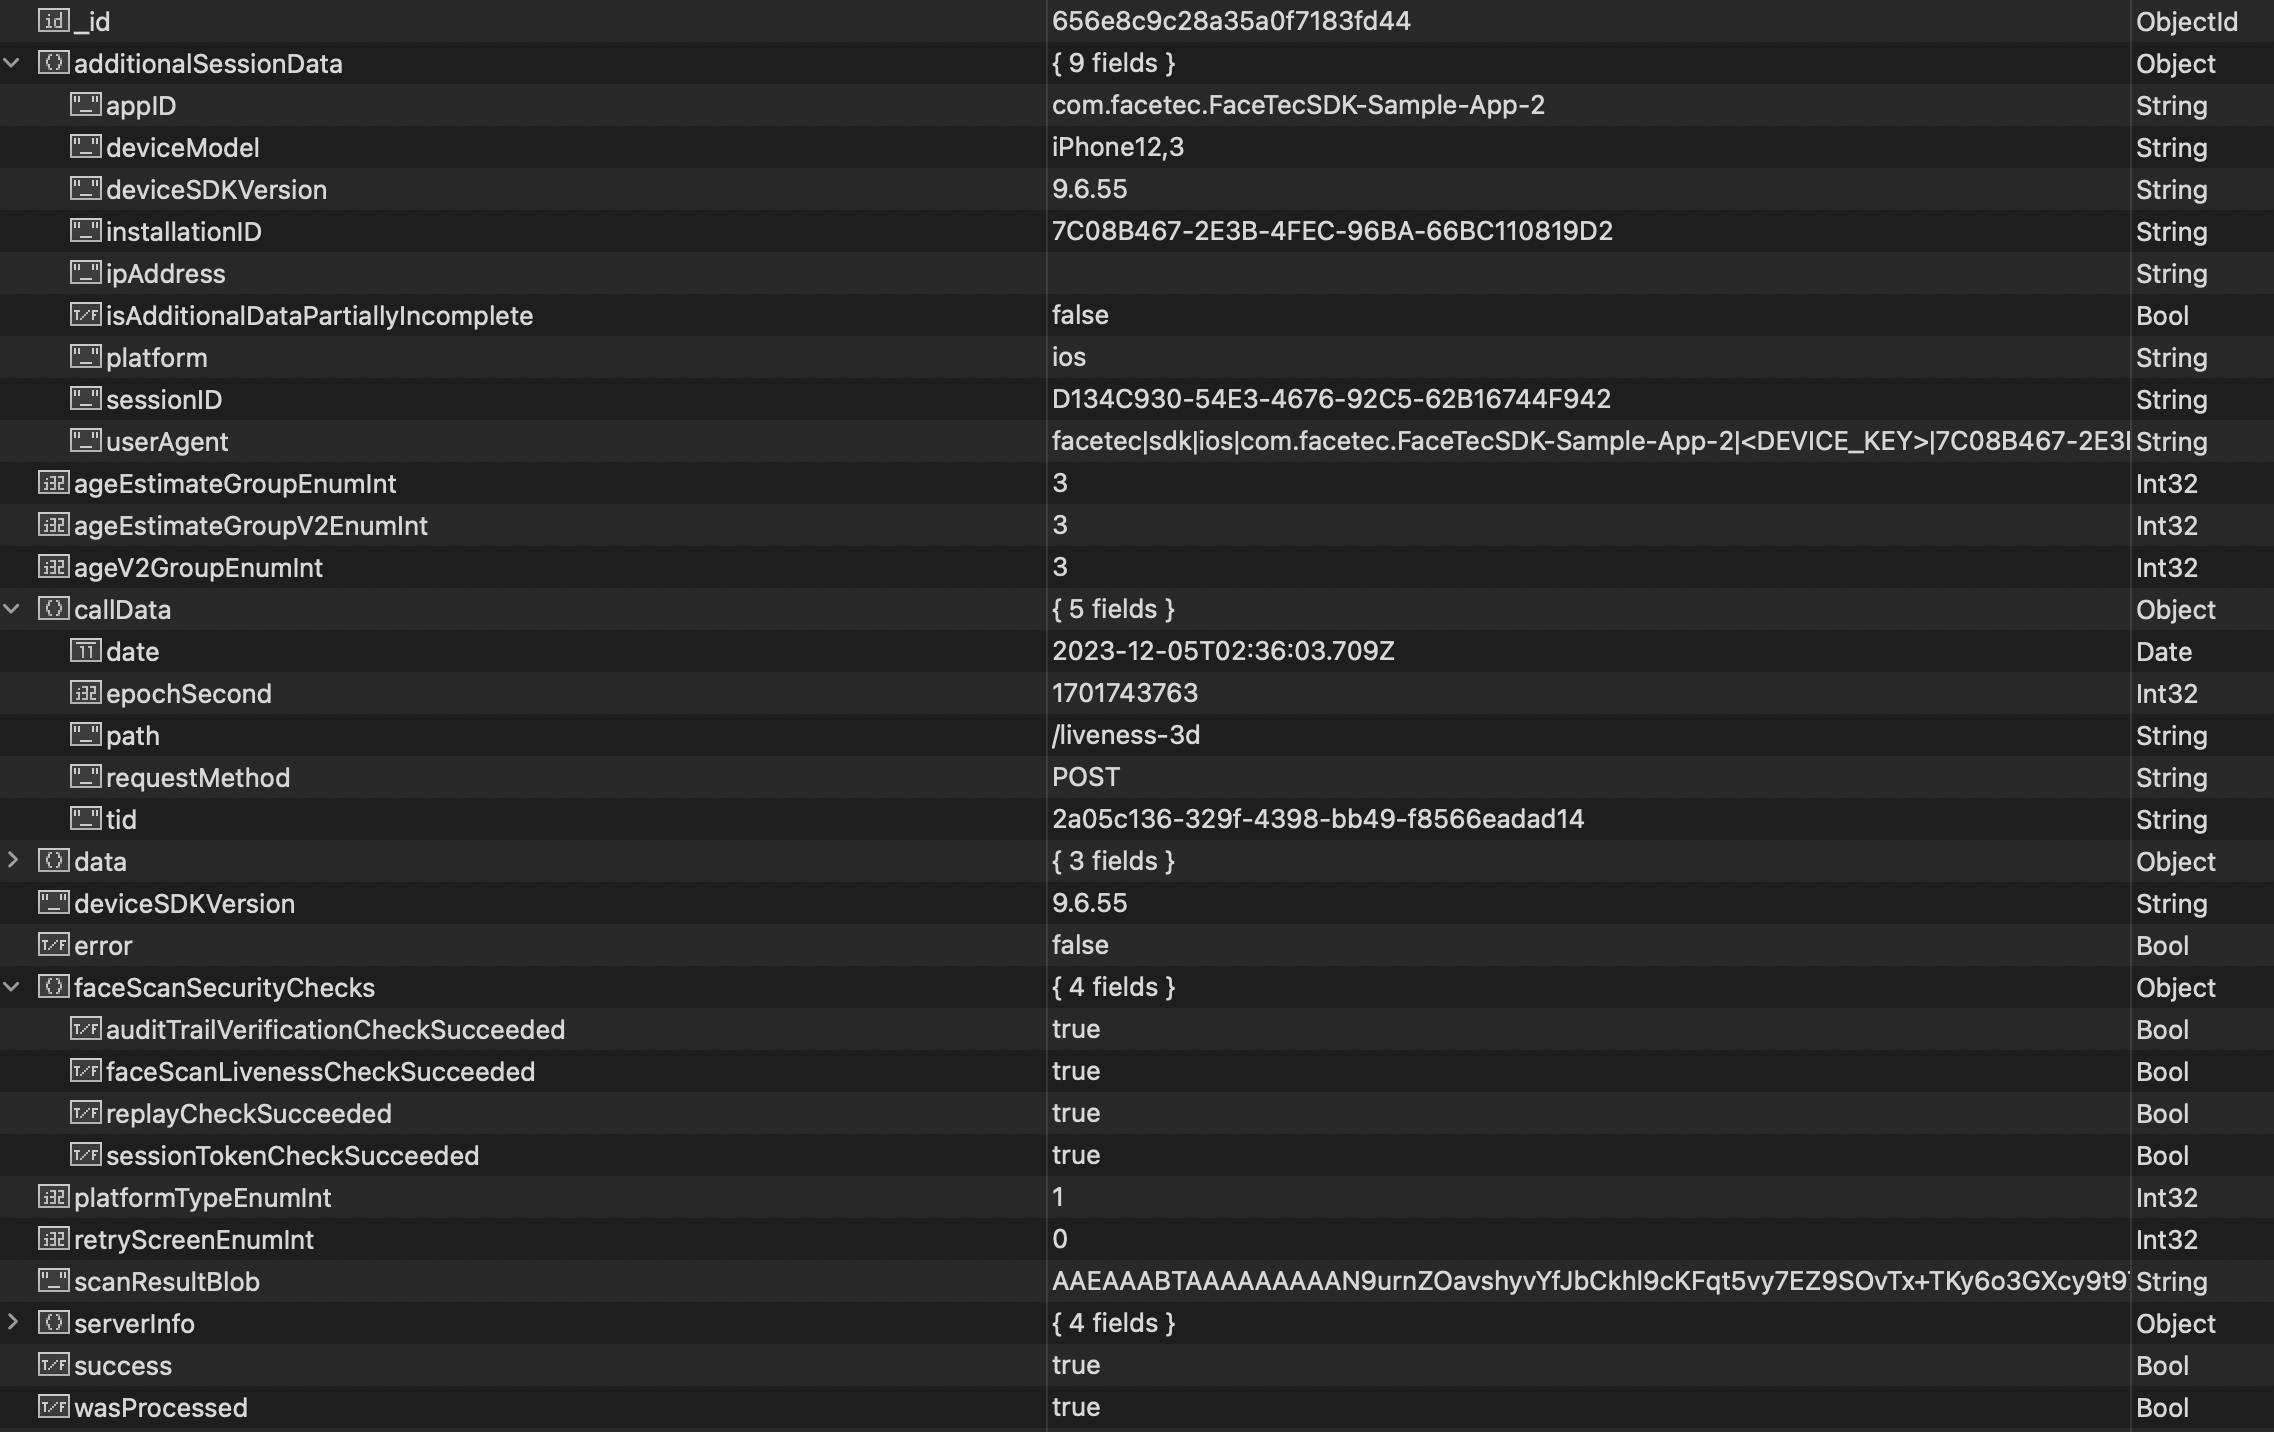Click the userAgent value text
Screen dimensions: 2274x1432
pos(1400,441)
